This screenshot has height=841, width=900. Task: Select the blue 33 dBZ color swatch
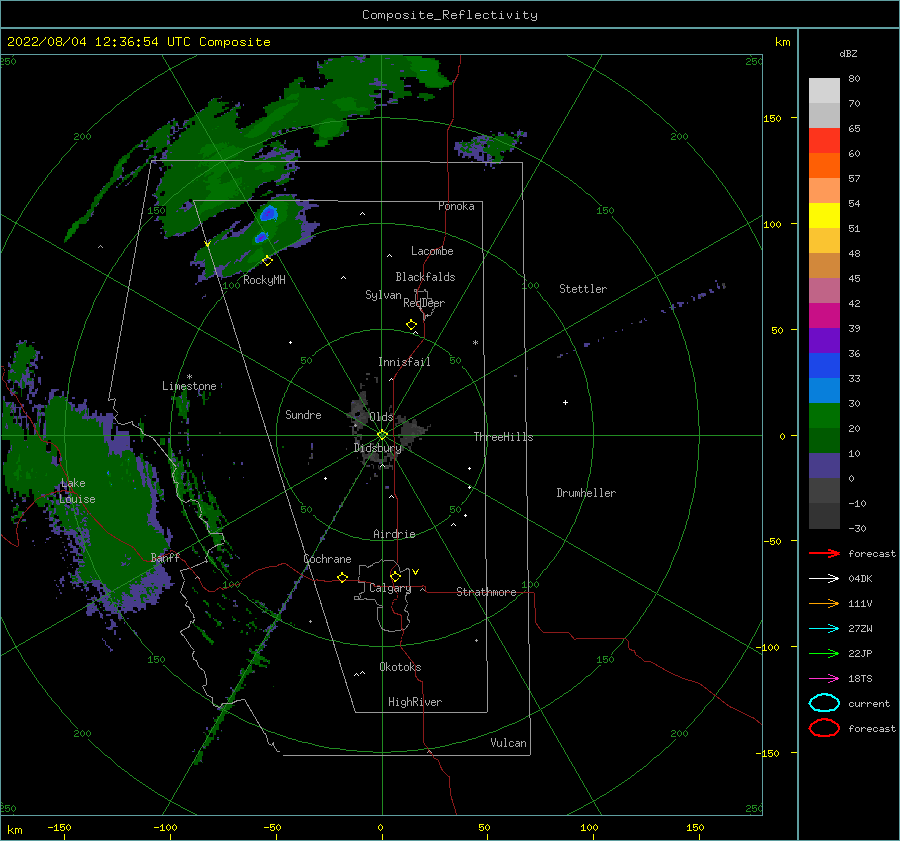[x=824, y=366]
